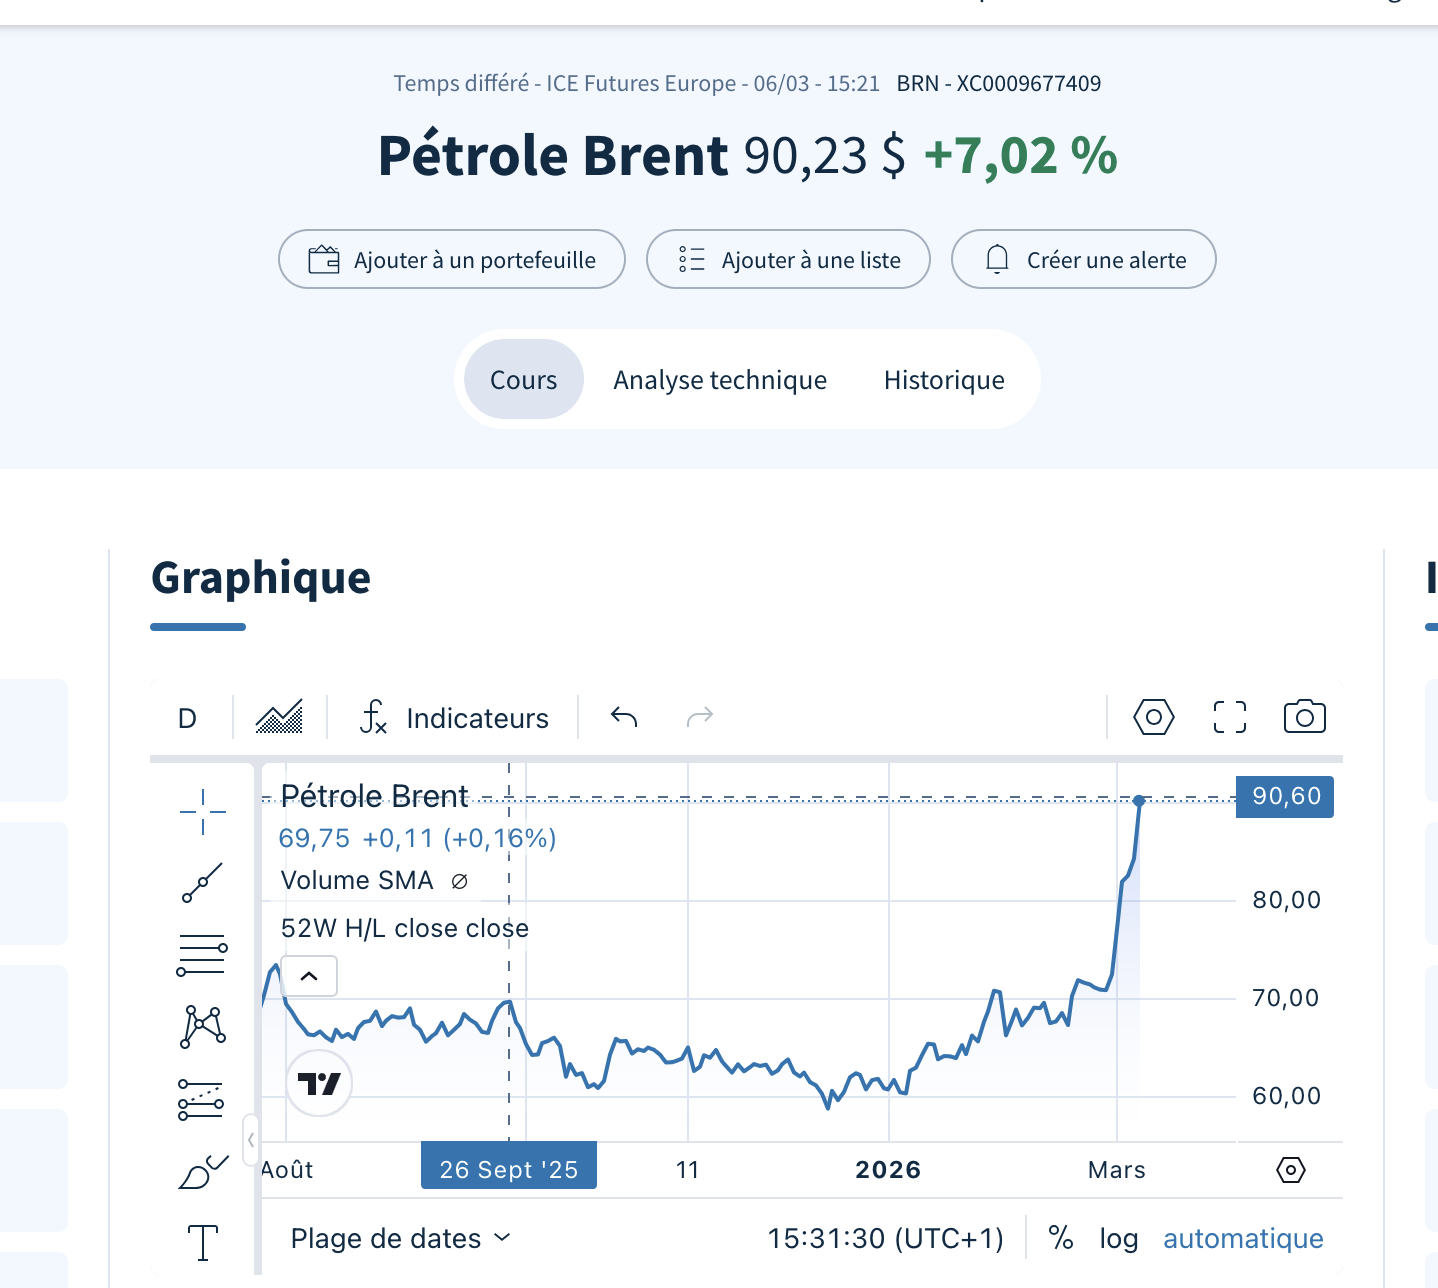Open the Fibonacci retracement tool
This screenshot has height=1288, width=1438.
[x=202, y=955]
